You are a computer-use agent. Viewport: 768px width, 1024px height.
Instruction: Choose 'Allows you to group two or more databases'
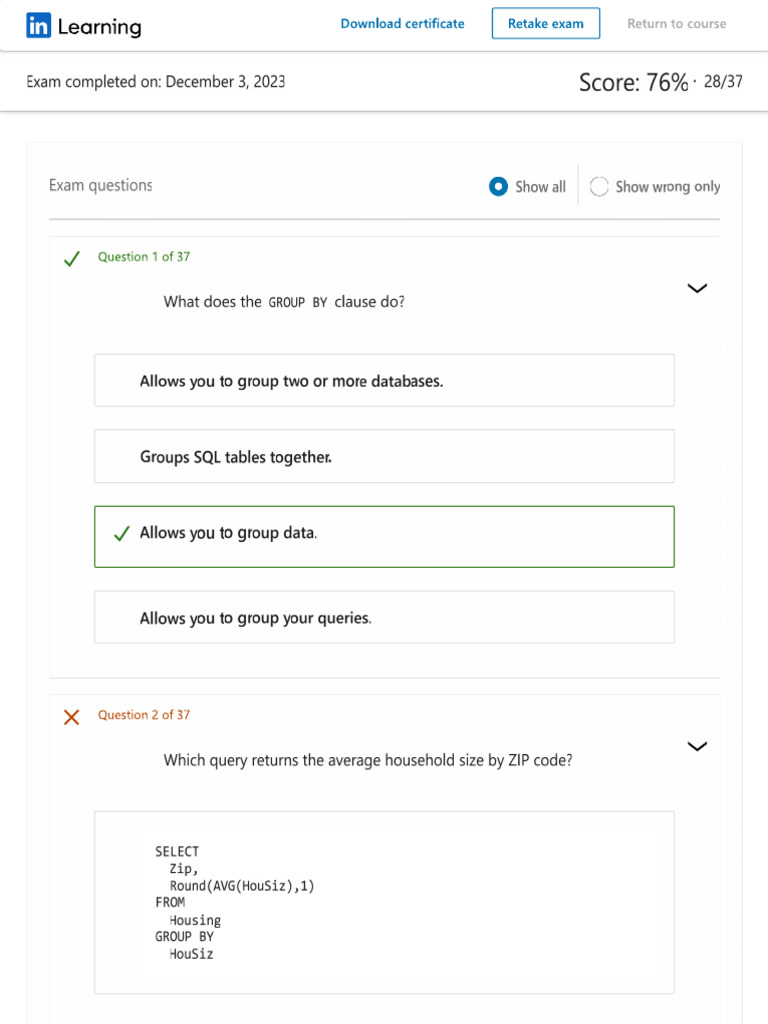384,381
